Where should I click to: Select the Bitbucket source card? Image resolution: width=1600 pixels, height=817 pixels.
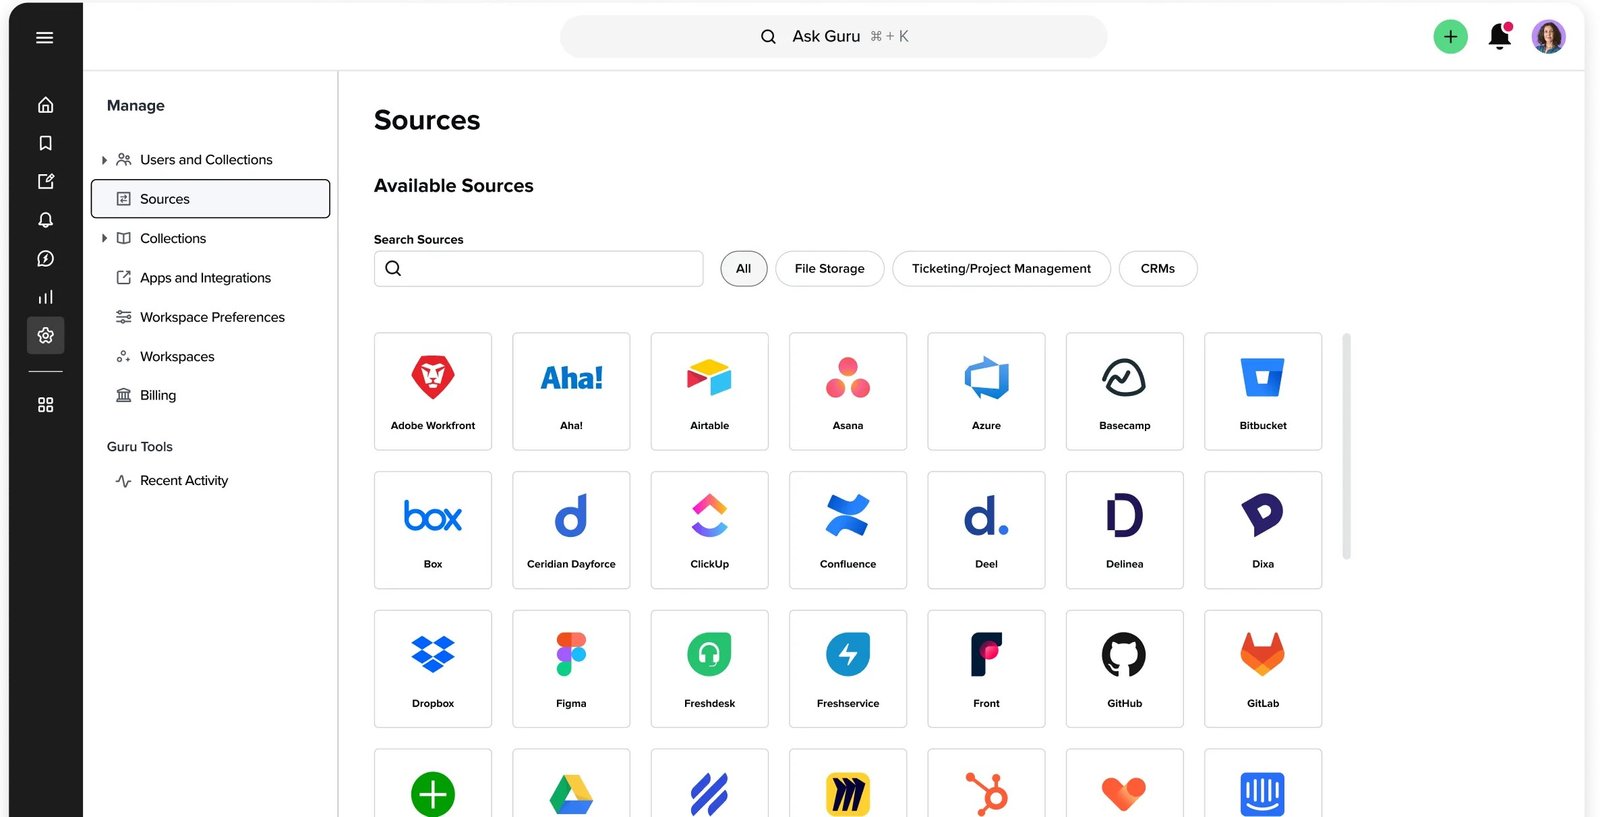click(1263, 391)
